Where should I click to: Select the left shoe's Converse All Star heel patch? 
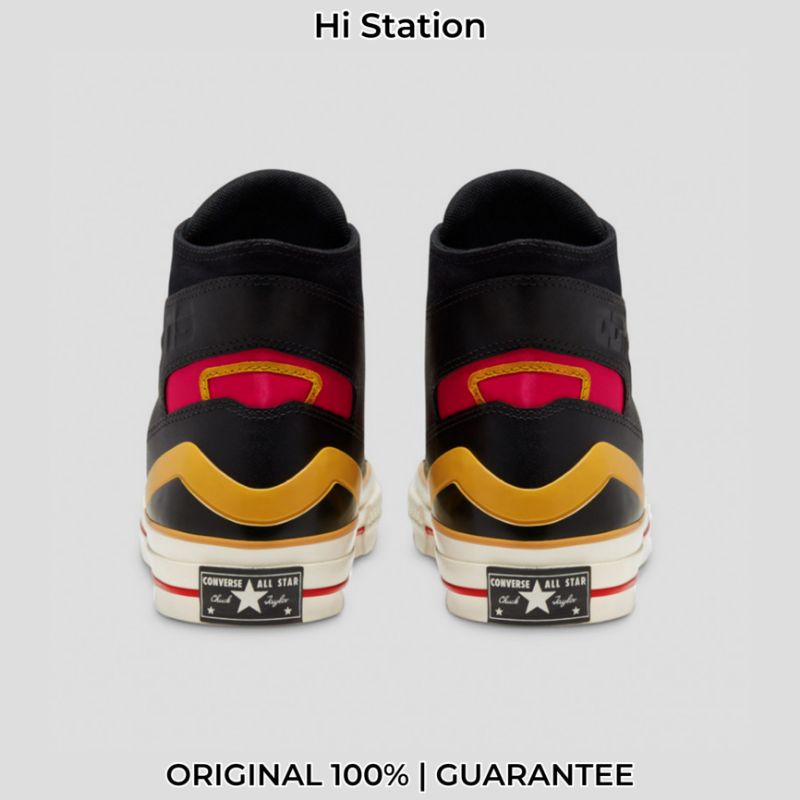coord(251,595)
